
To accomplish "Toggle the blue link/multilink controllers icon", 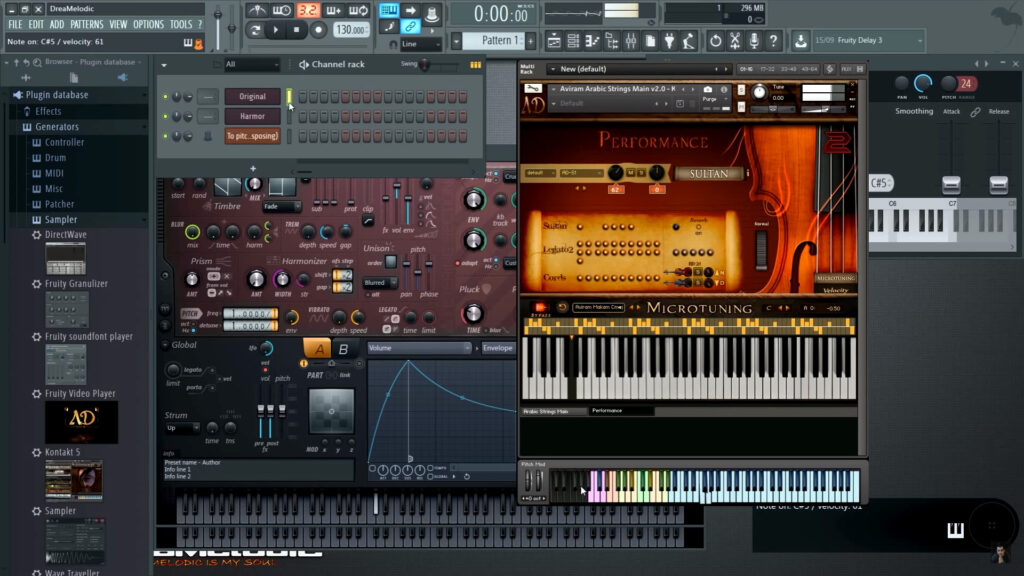I will 410,27.
